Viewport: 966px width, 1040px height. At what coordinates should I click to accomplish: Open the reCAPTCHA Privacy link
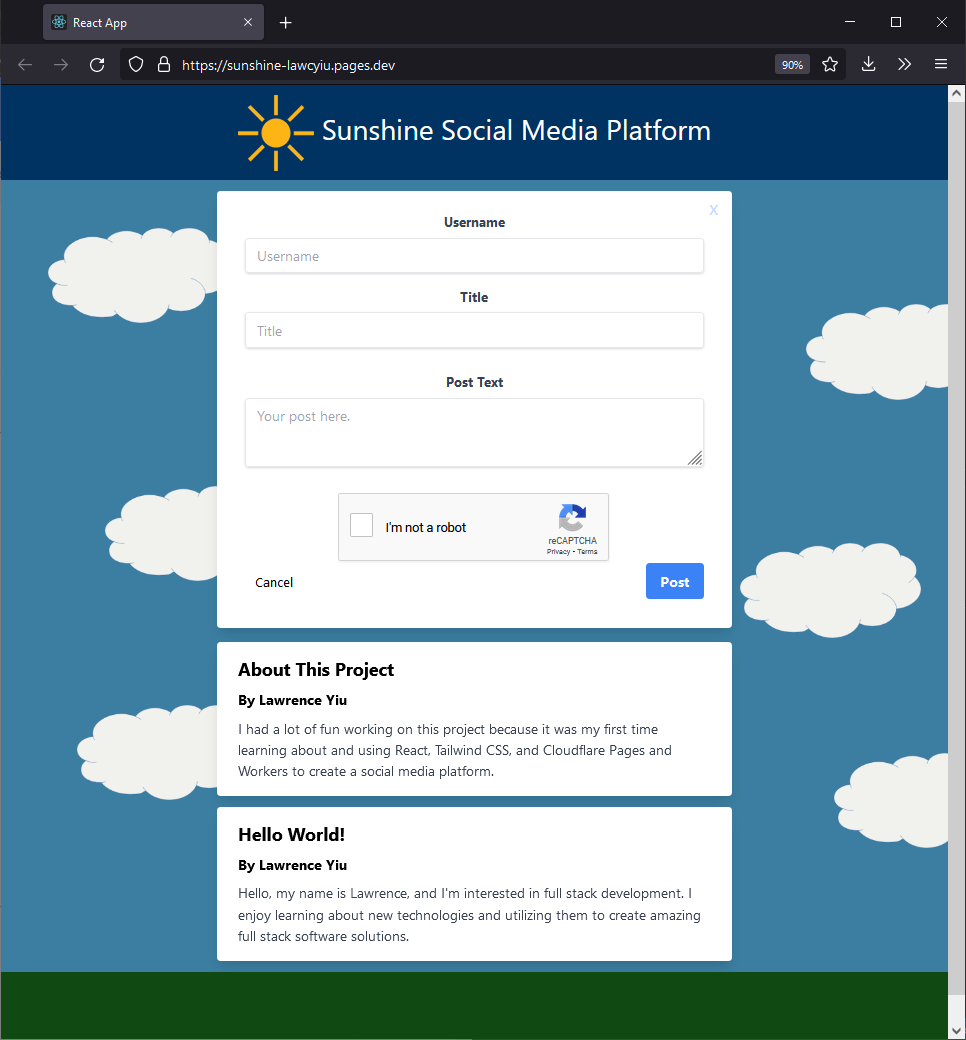tap(558, 551)
